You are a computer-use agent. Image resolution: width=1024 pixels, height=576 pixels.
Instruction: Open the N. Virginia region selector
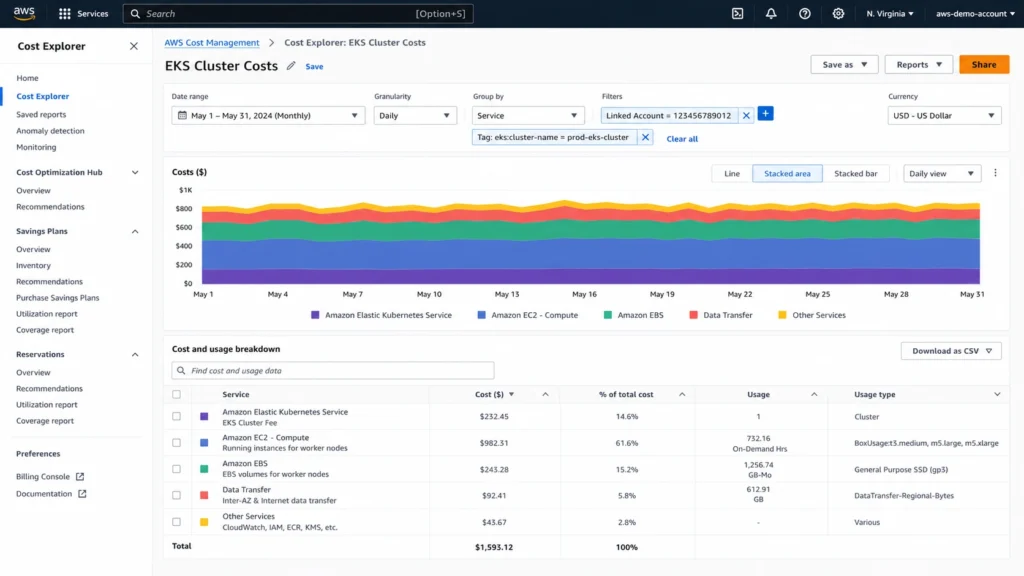tap(889, 14)
